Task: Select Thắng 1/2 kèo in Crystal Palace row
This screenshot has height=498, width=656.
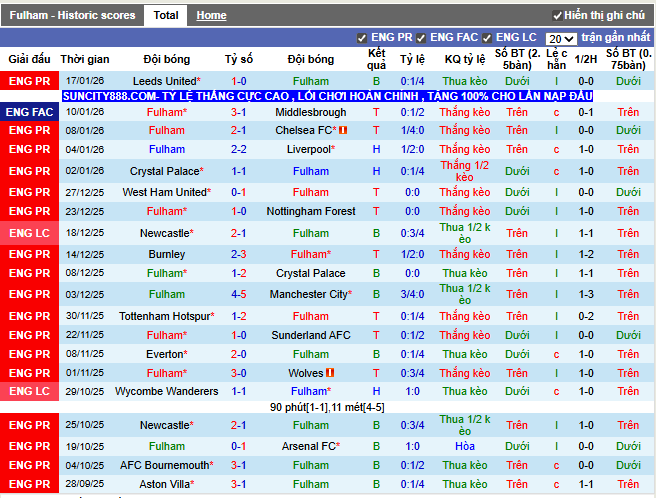Action: 465,171
